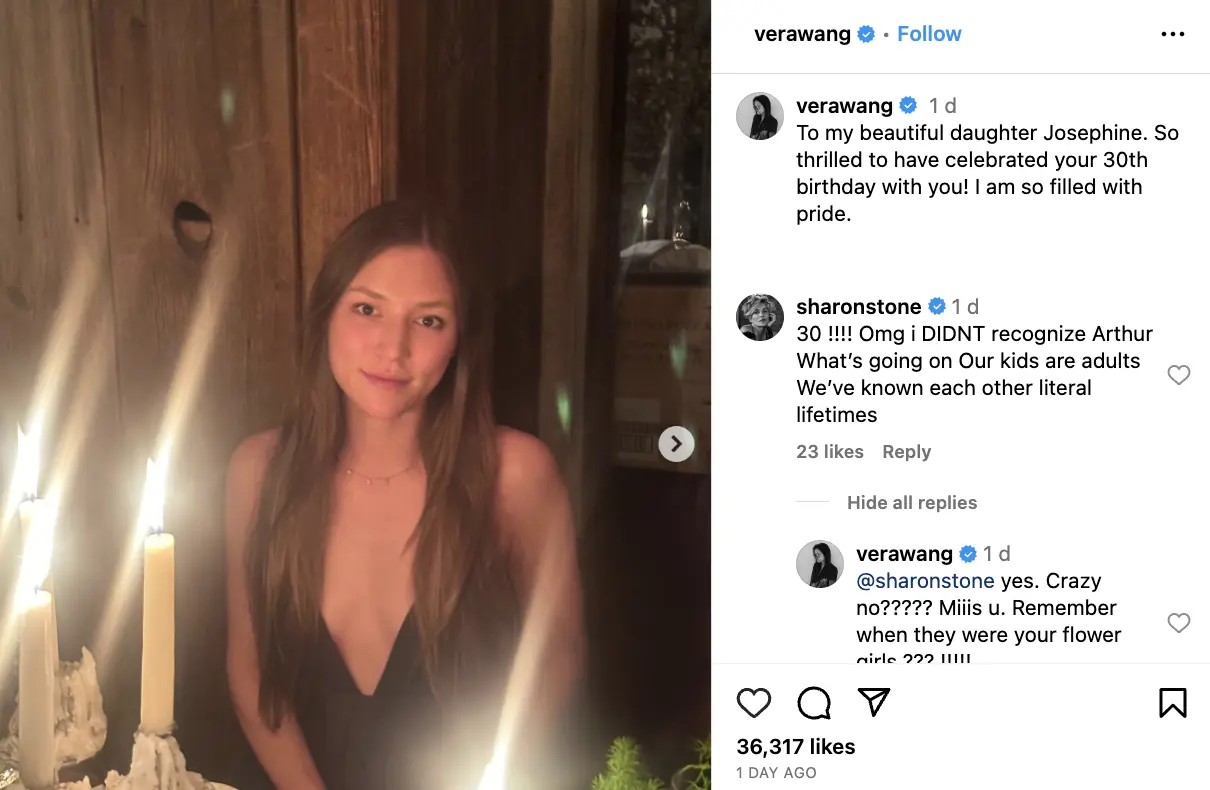Open verawang profile from header username
1210x790 pixels.
[802, 34]
